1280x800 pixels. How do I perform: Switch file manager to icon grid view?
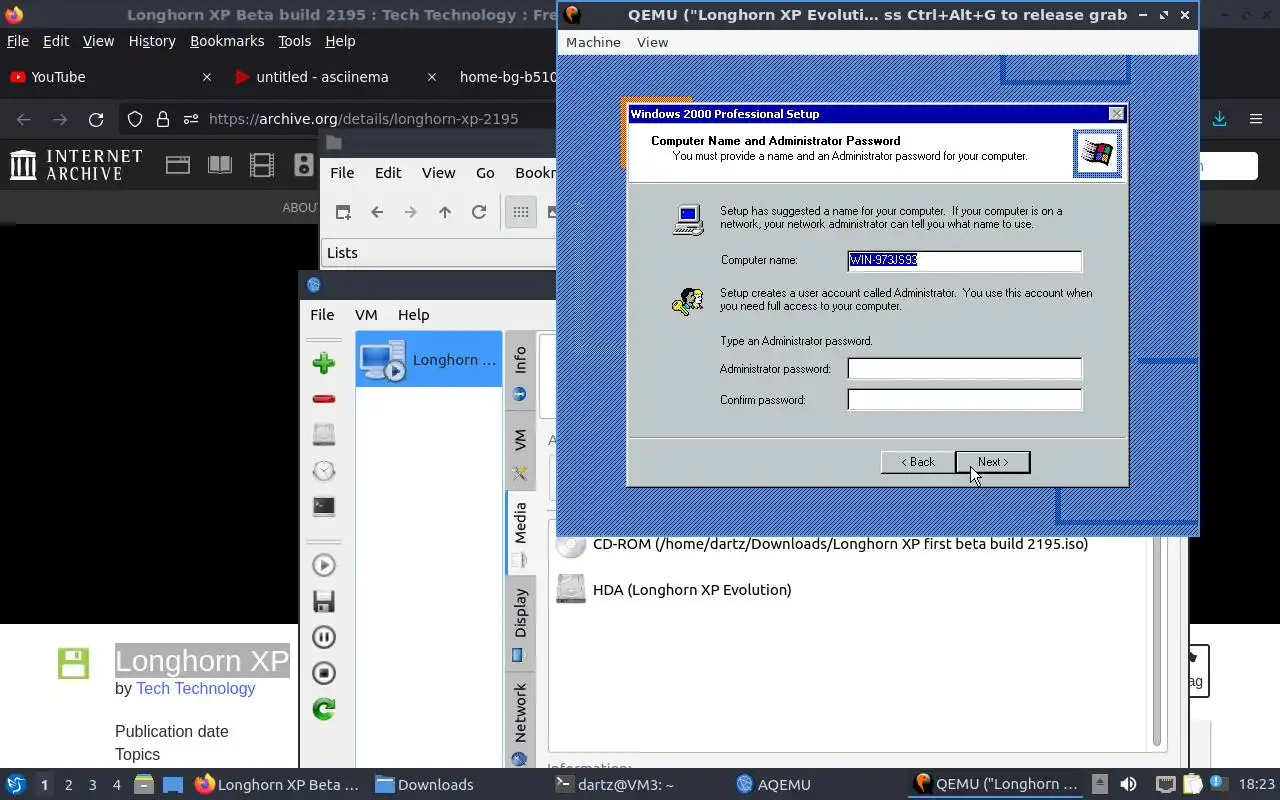(521, 212)
